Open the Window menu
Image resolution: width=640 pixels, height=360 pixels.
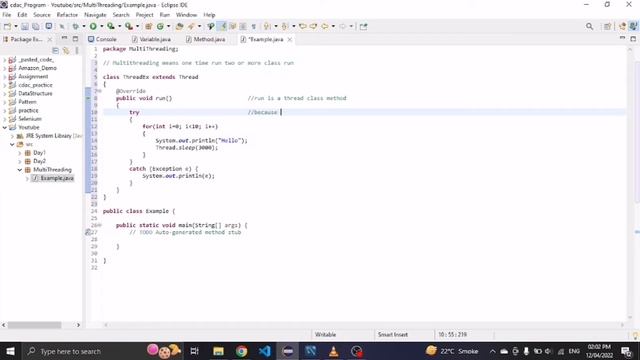[186, 15]
